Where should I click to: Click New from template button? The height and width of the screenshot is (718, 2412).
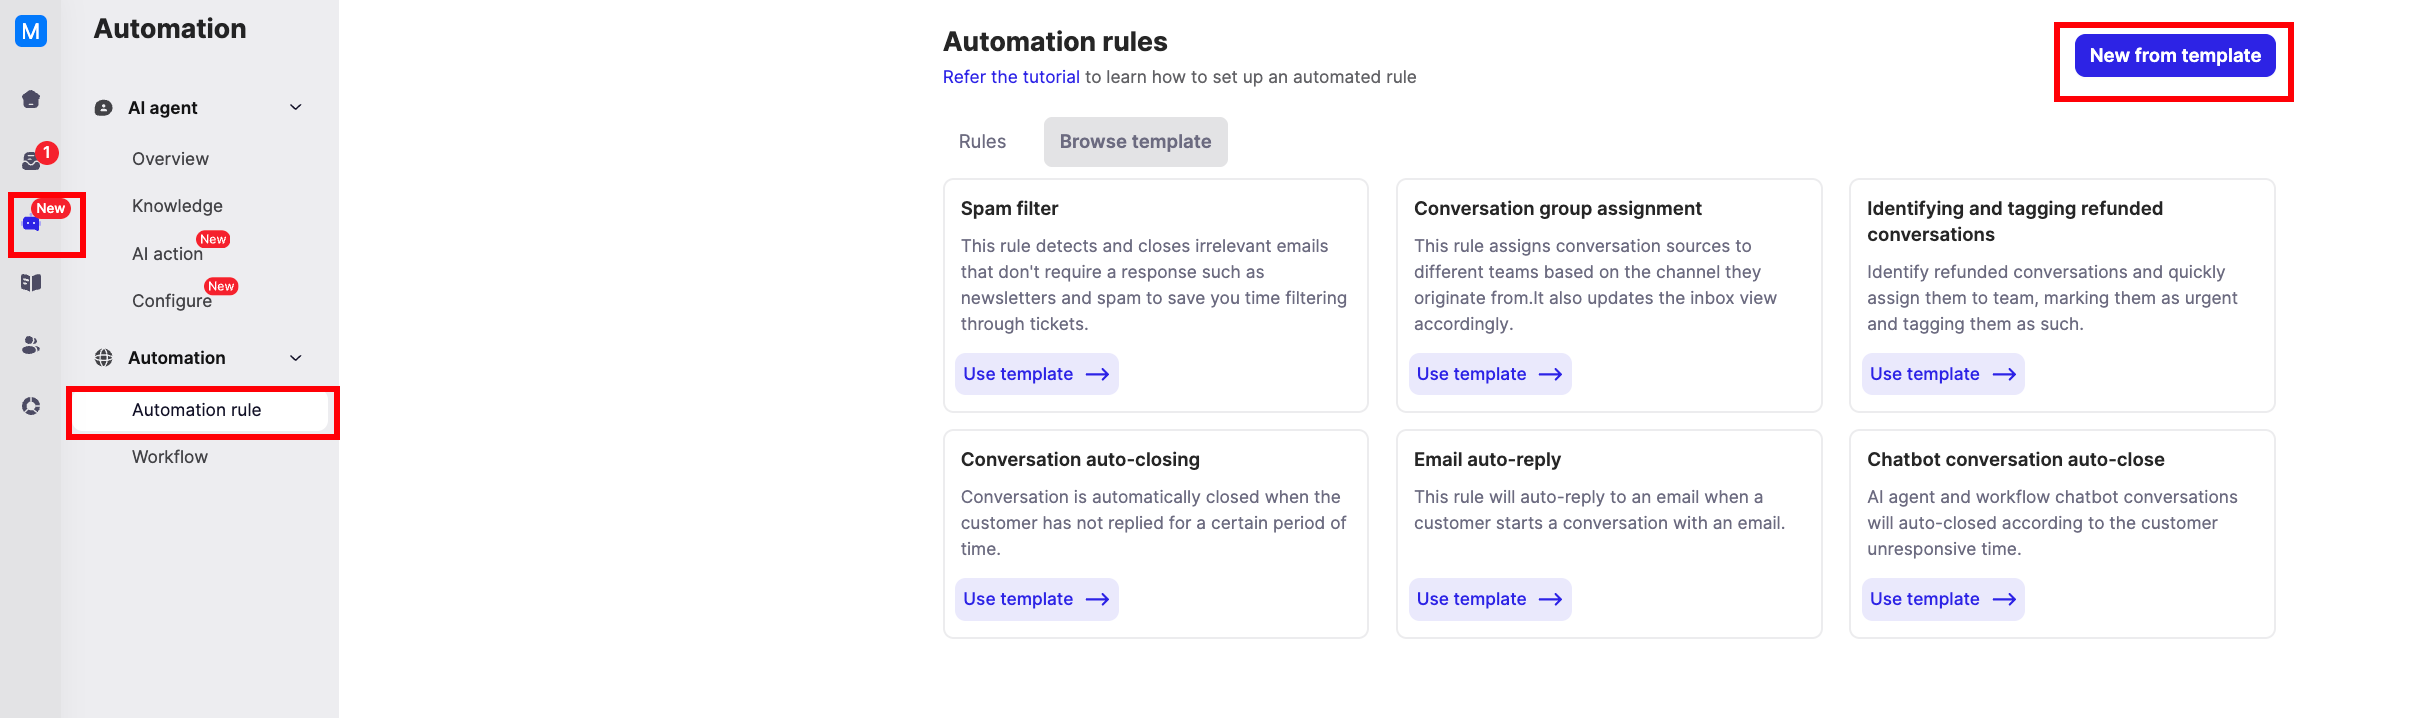tap(2175, 56)
